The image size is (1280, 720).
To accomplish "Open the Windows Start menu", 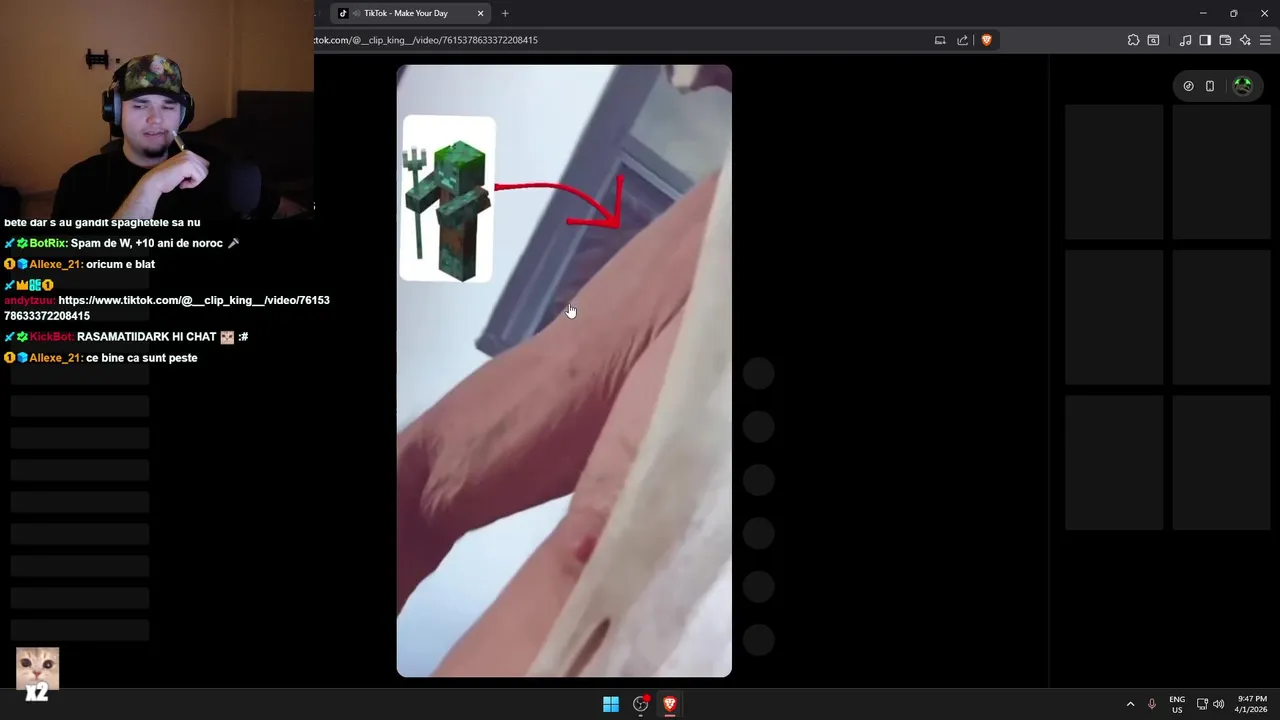I will coord(611,704).
